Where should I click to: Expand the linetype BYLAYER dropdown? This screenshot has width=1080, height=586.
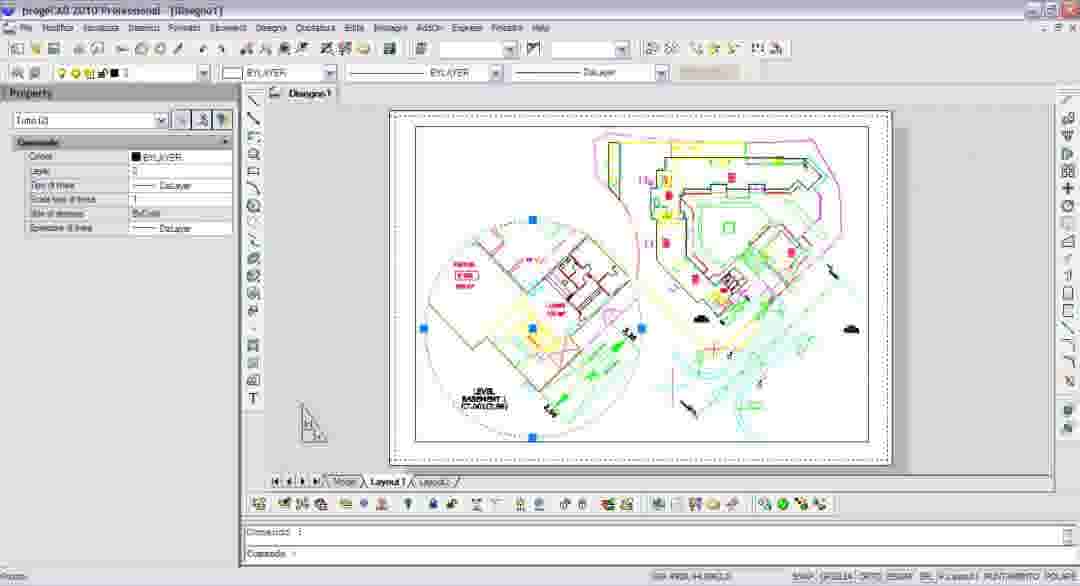click(497, 72)
